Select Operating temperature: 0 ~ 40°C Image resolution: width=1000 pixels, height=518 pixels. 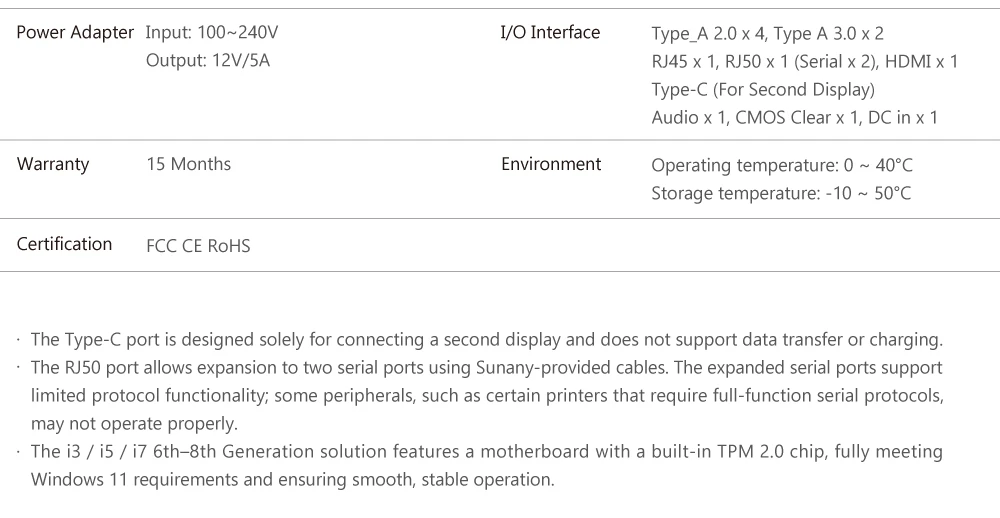point(782,165)
